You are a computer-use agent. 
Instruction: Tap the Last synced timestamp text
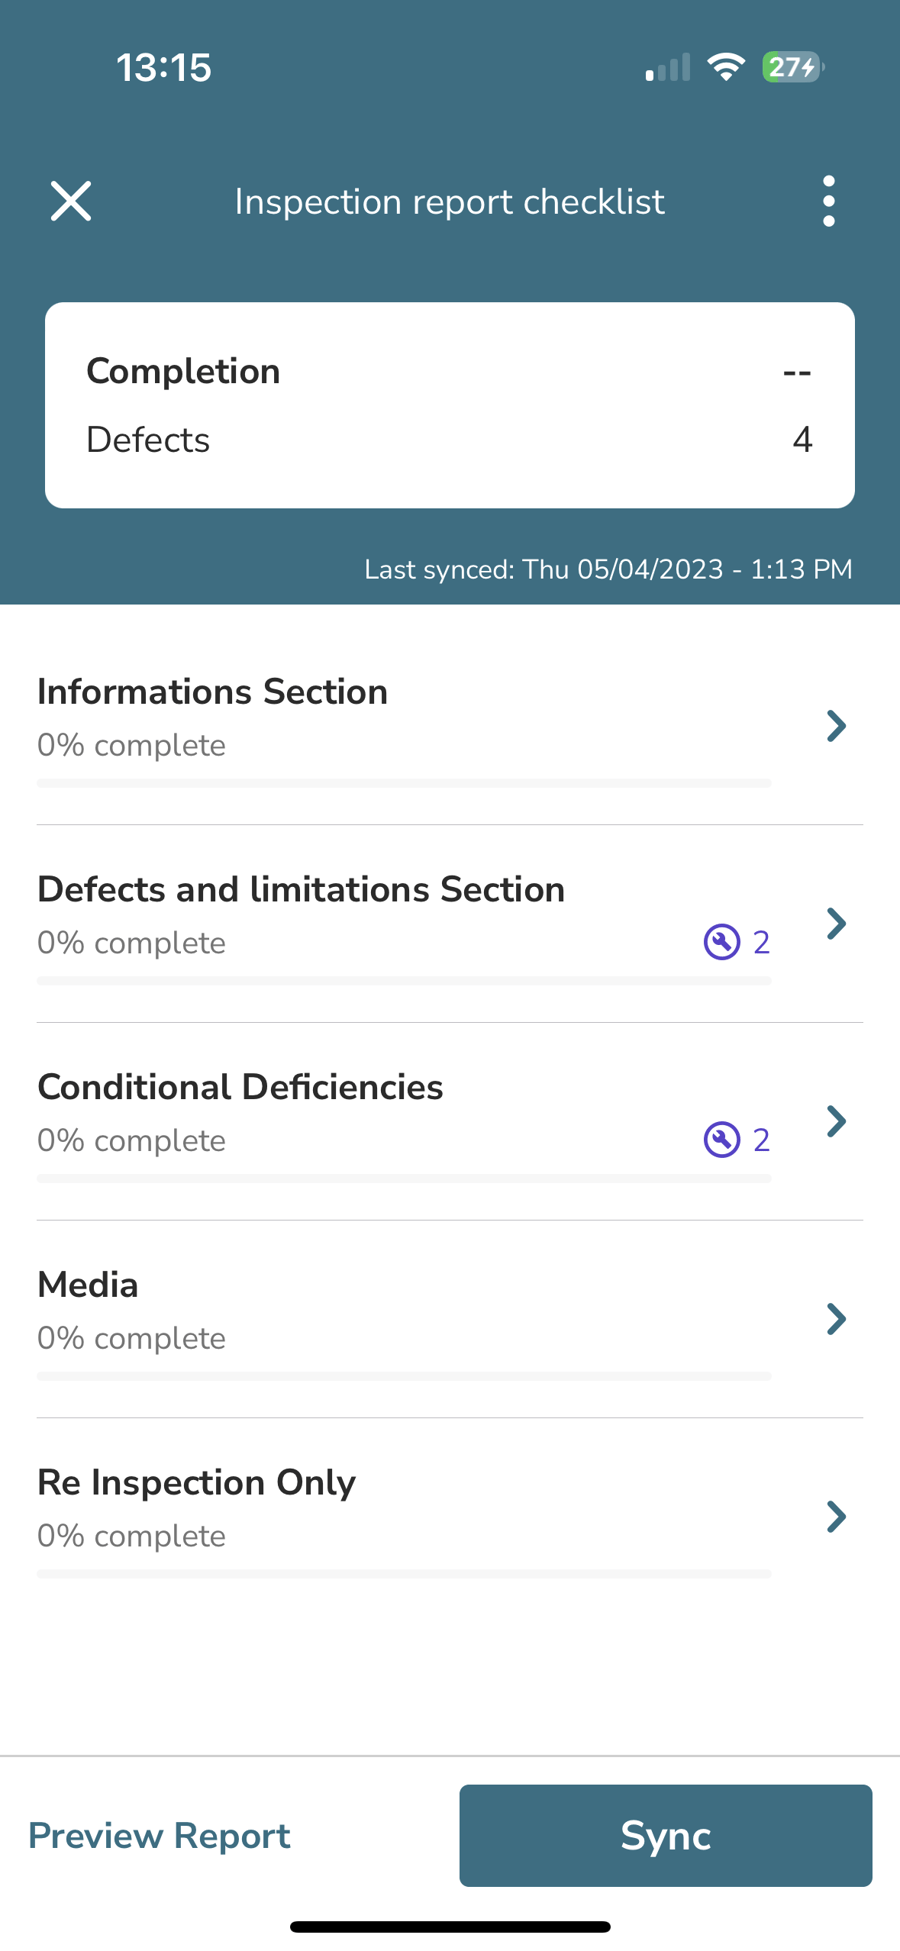[x=608, y=570]
